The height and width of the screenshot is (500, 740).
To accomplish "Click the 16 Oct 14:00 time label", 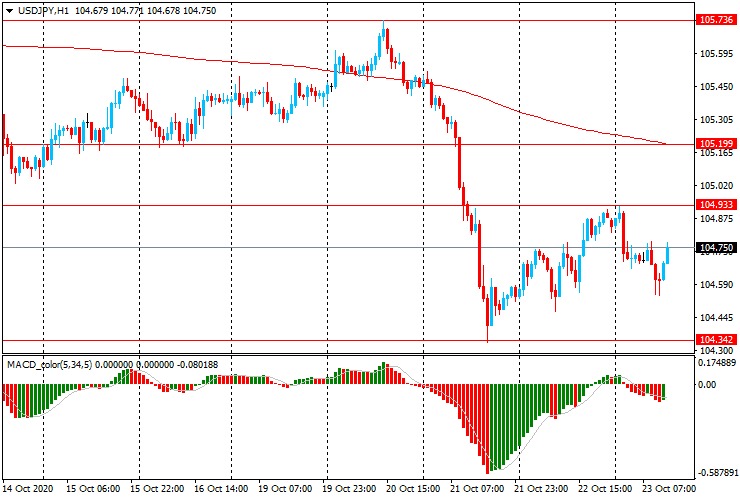I will (x=221, y=488).
